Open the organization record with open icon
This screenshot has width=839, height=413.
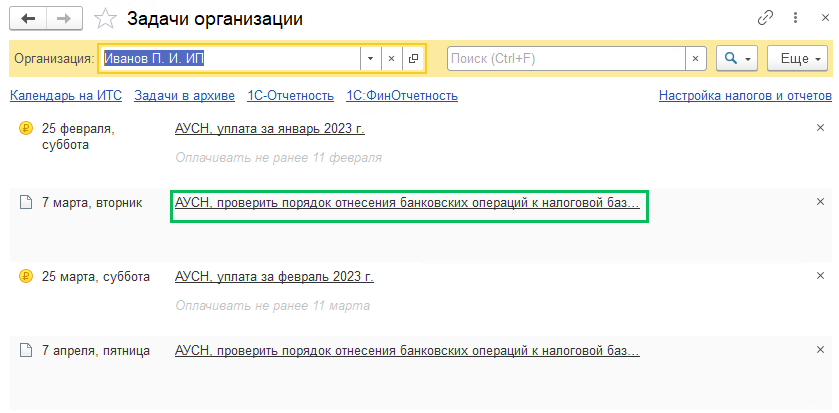[x=413, y=59]
